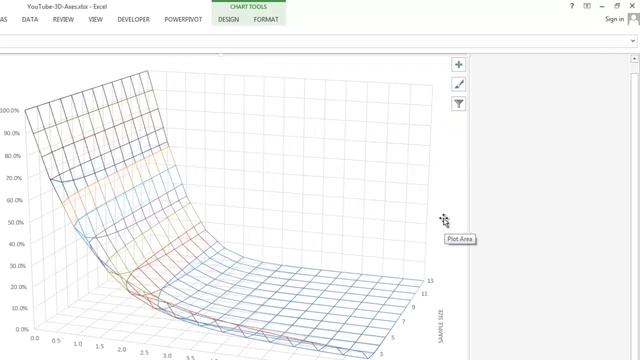Click the user account avatar icon
The height and width of the screenshot is (360, 640).
tap(634, 19)
